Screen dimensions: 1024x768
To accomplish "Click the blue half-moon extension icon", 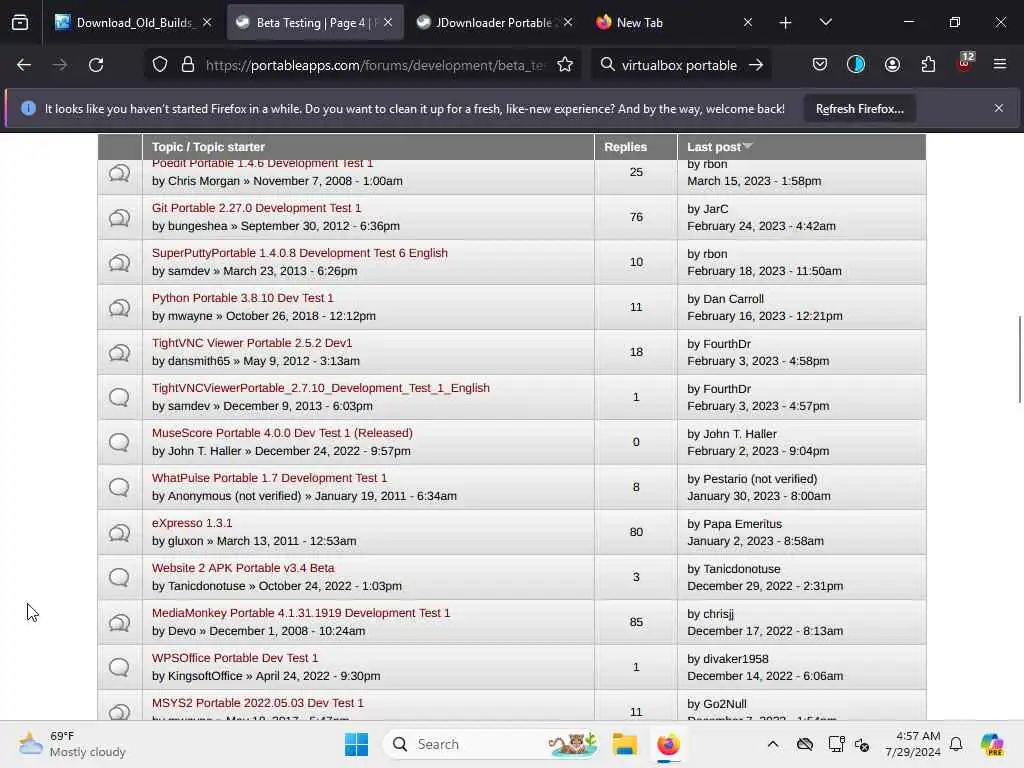I will (856, 65).
